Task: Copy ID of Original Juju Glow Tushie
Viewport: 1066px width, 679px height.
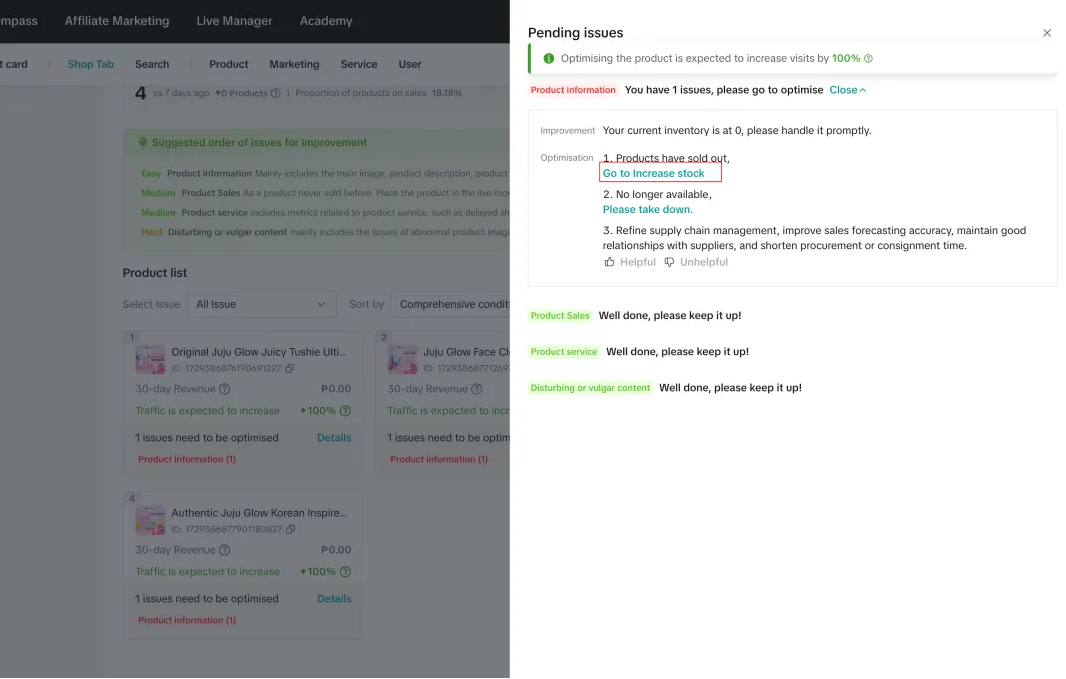Action: 290,368
